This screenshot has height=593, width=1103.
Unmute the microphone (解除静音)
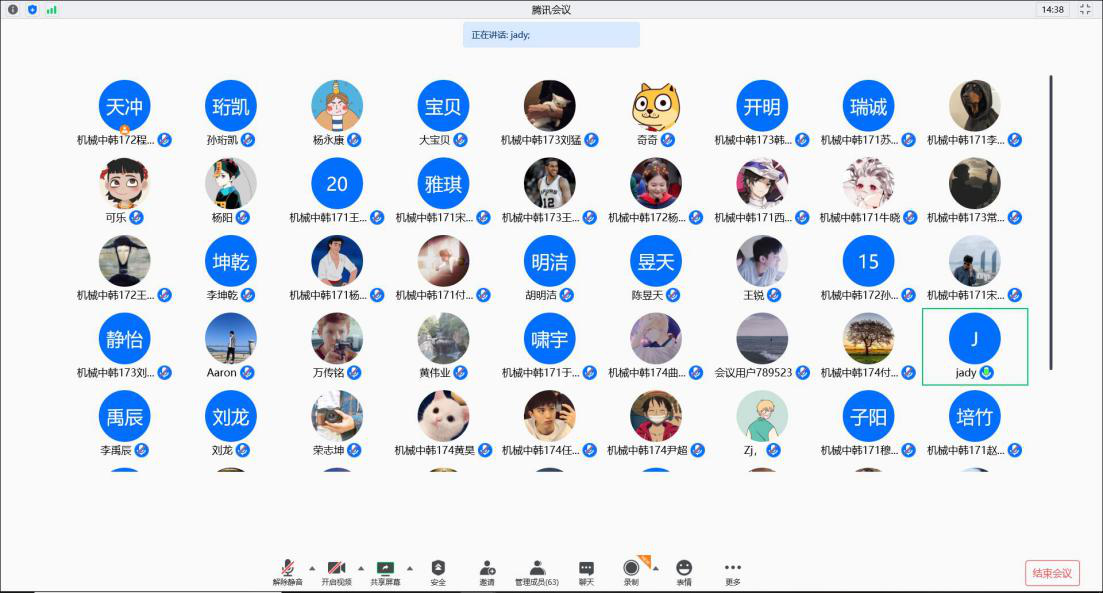coord(287,570)
